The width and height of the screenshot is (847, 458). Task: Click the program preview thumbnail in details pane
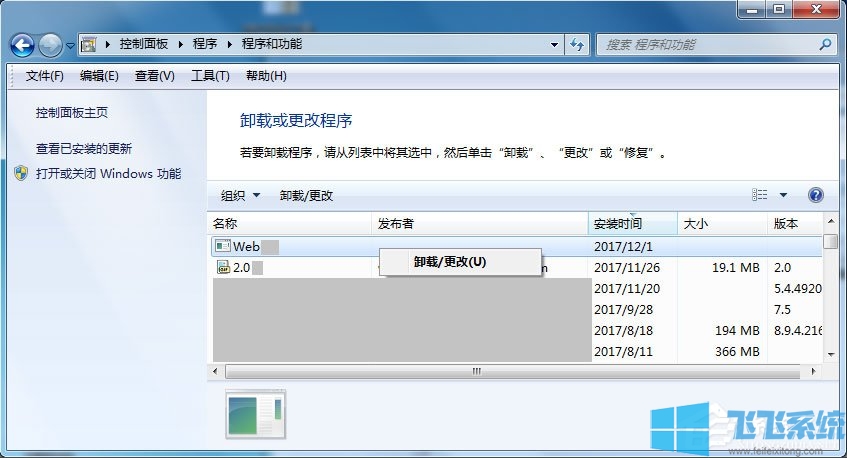point(256,414)
